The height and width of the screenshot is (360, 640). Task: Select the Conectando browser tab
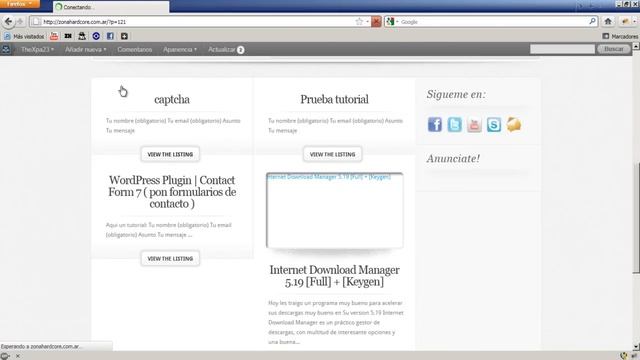pyautogui.click(x=111, y=7)
